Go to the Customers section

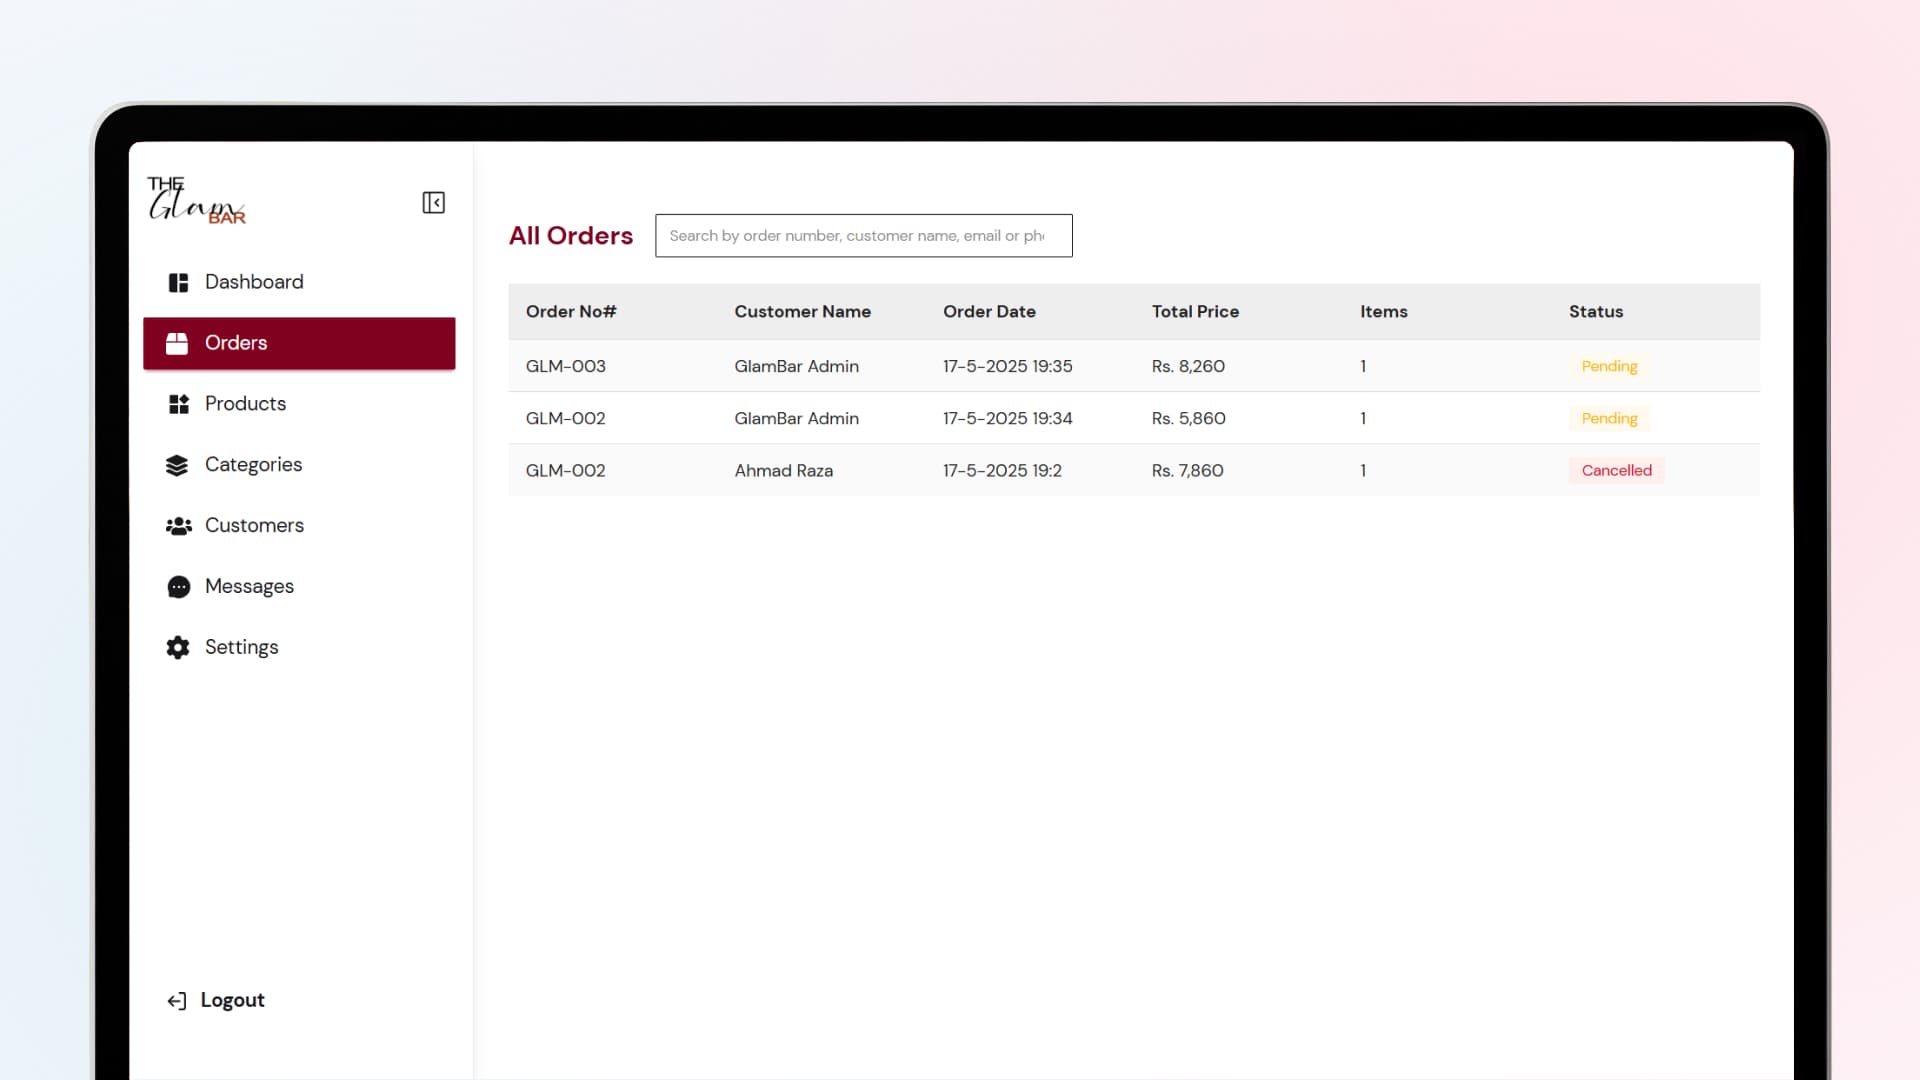pos(254,526)
